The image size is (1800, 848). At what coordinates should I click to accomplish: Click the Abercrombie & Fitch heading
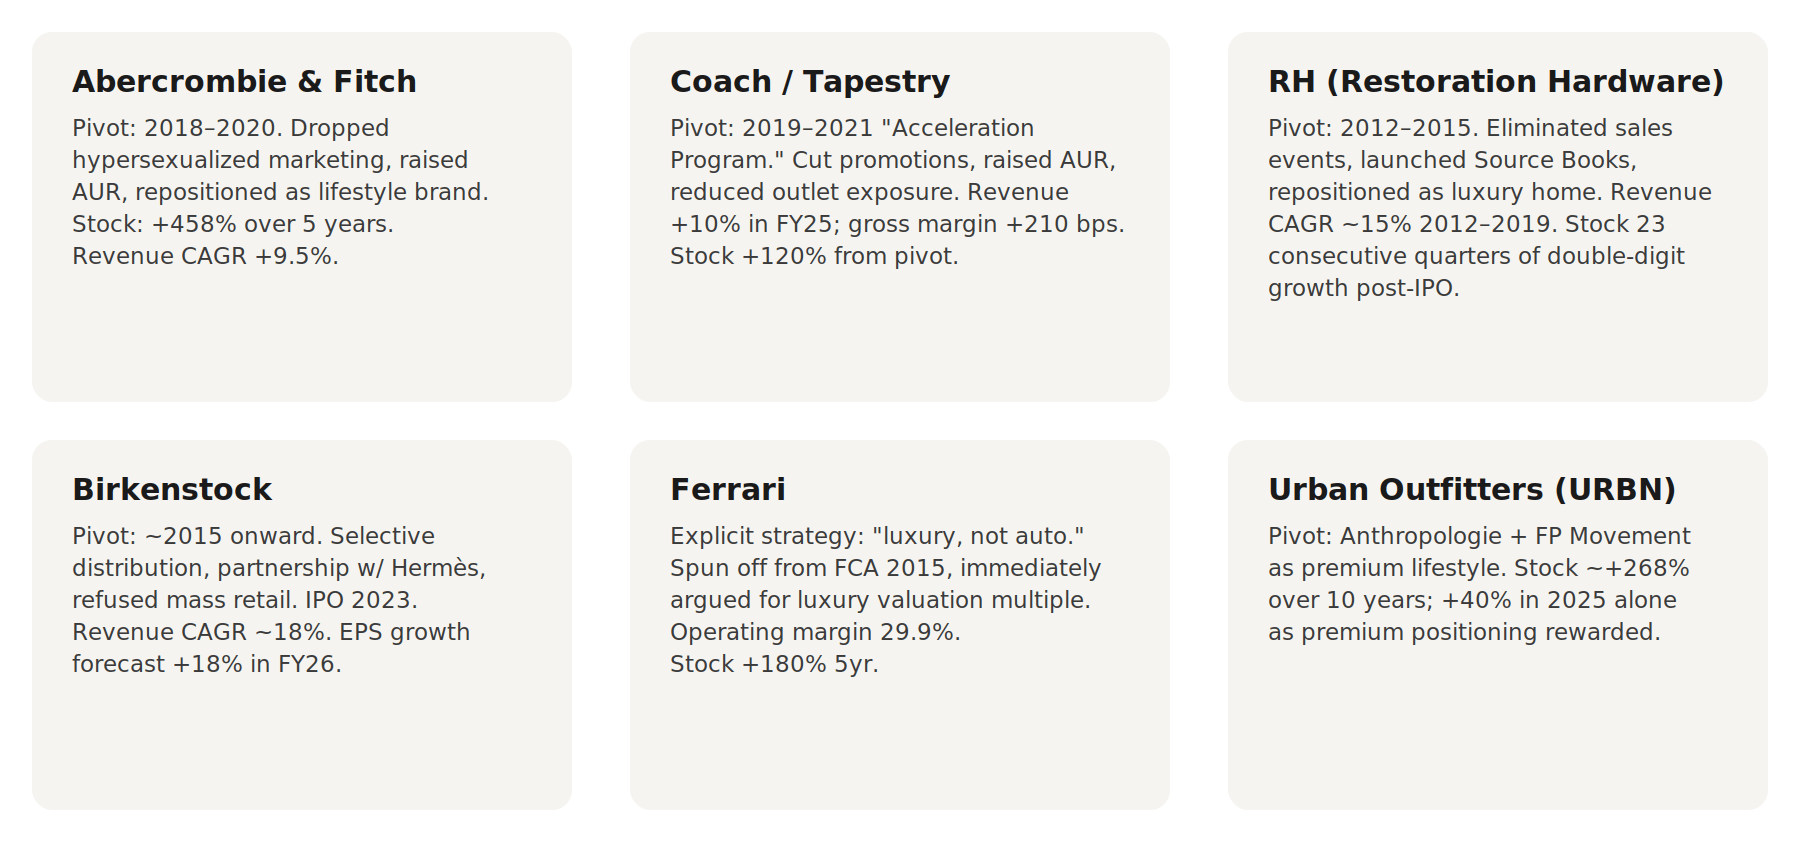244,81
